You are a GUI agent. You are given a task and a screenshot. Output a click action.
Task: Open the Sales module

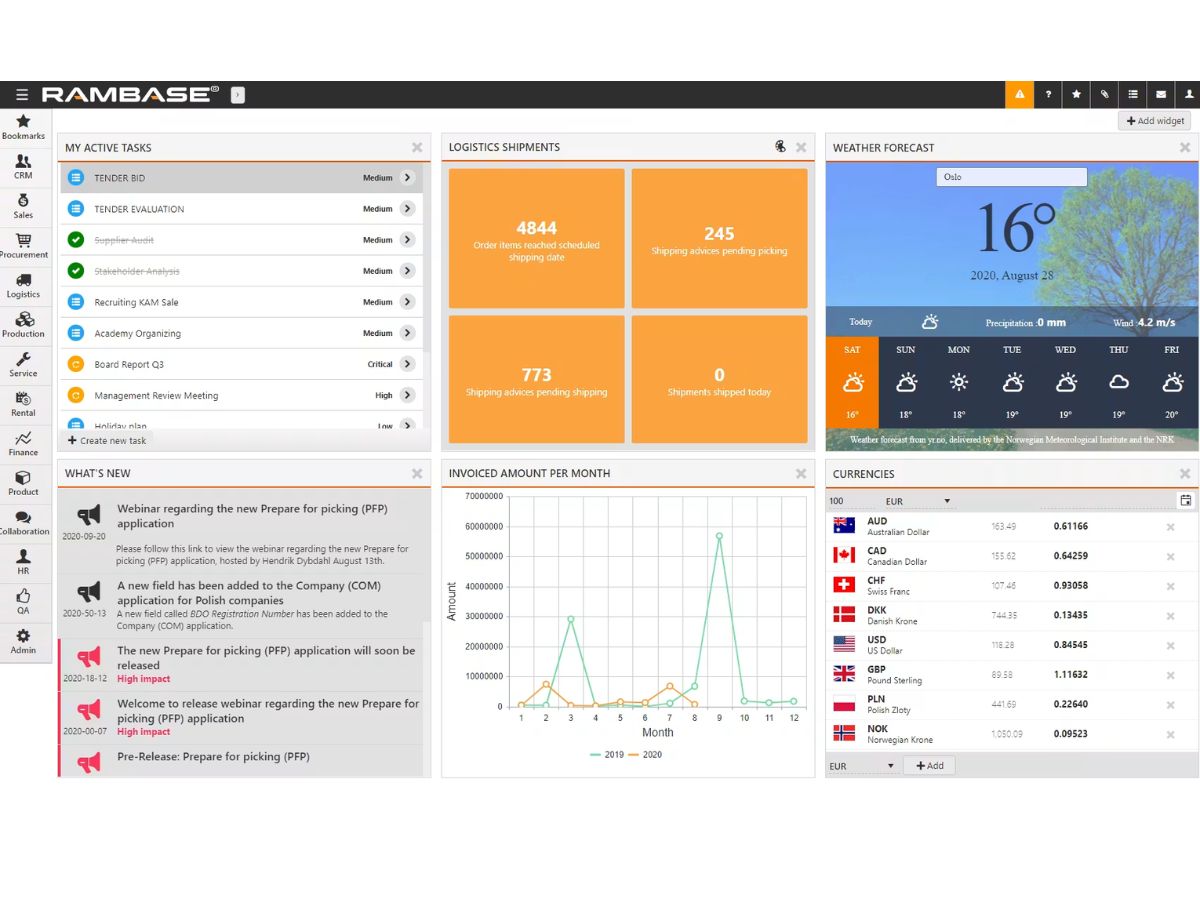(23, 206)
